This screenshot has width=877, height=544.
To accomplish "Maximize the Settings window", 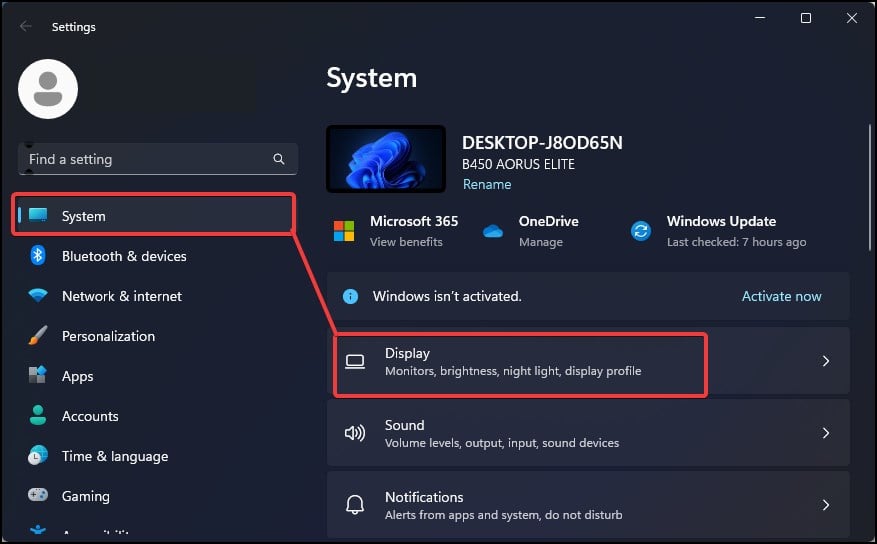I will pyautogui.click(x=805, y=18).
